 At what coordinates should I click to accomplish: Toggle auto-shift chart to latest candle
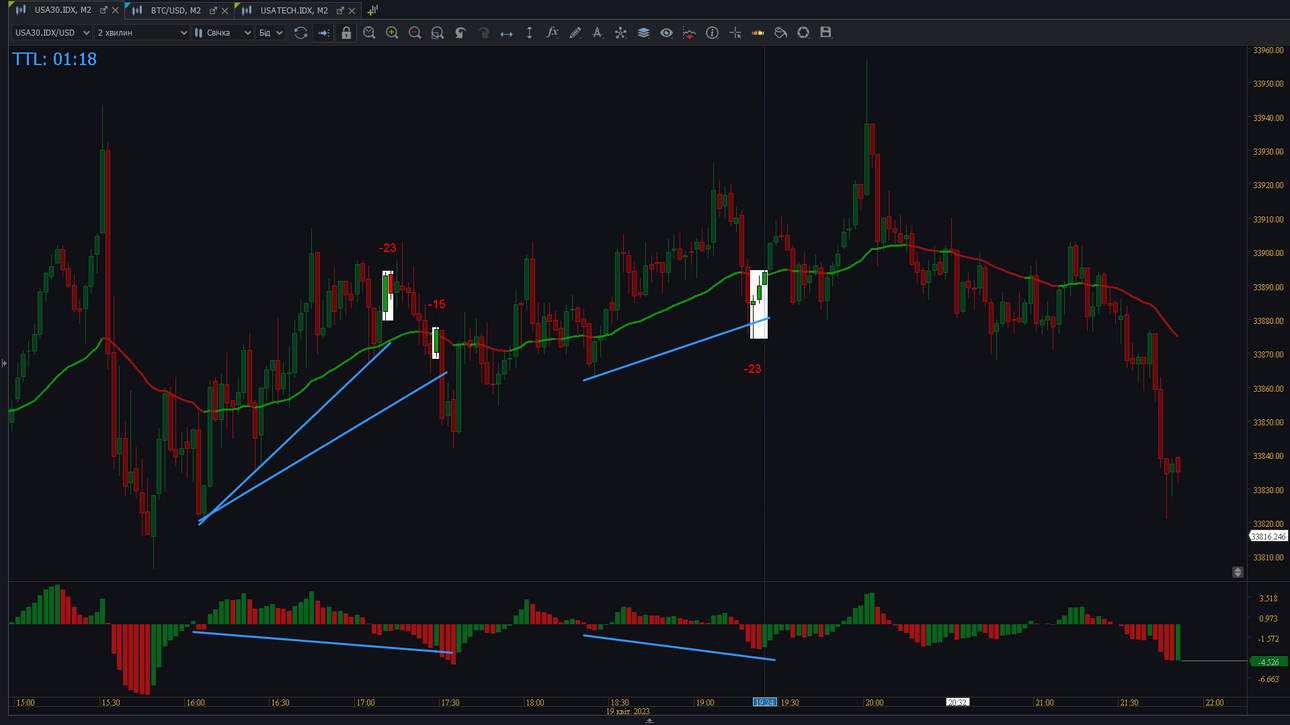(x=323, y=33)
